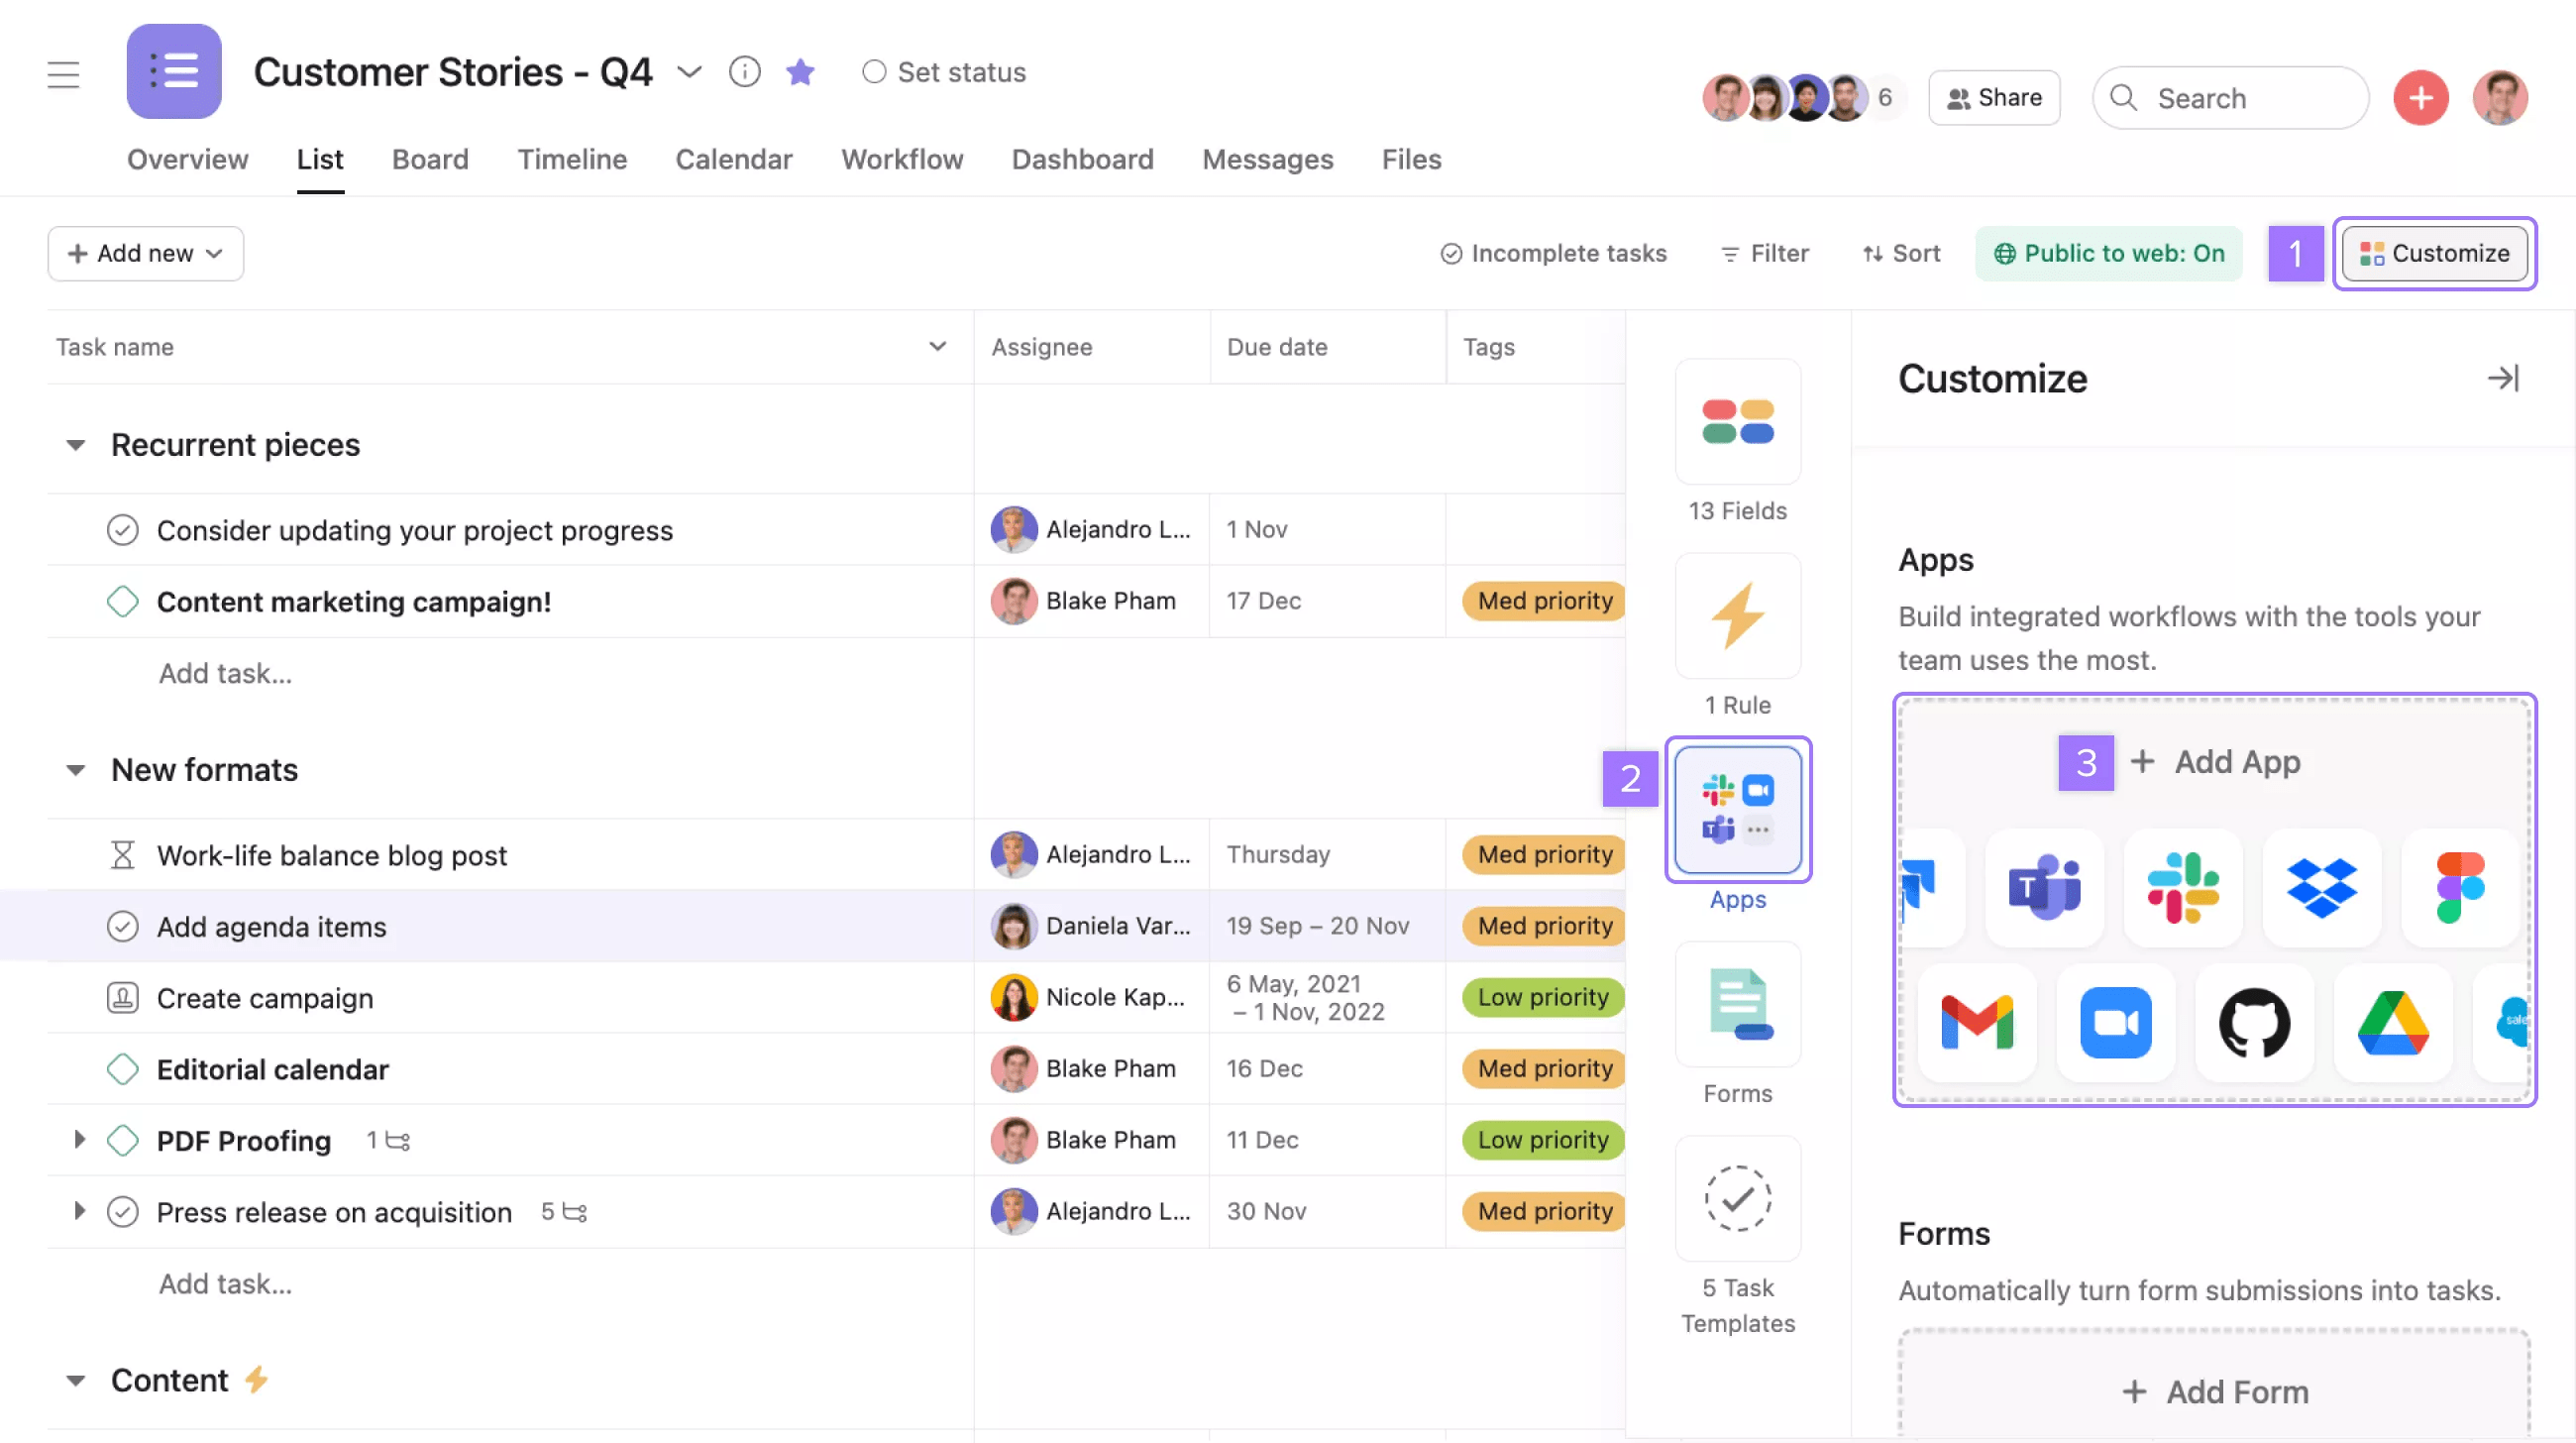Screen dimensions: 2576x1443
Task: Switch to the Board tab
Action: pos(430,159)
